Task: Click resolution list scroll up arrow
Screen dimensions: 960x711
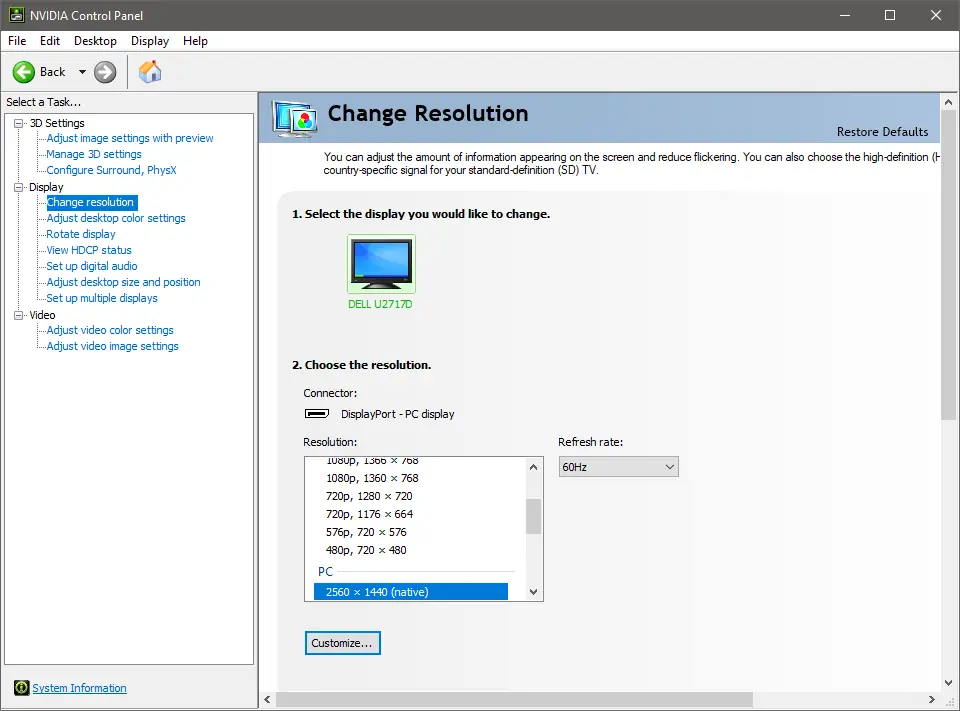Action: pyautogui.click(x=533, y=467)
